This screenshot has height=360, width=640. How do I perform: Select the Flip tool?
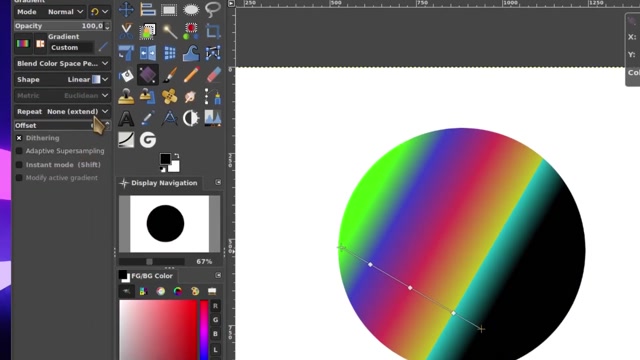tap(148, 53)
